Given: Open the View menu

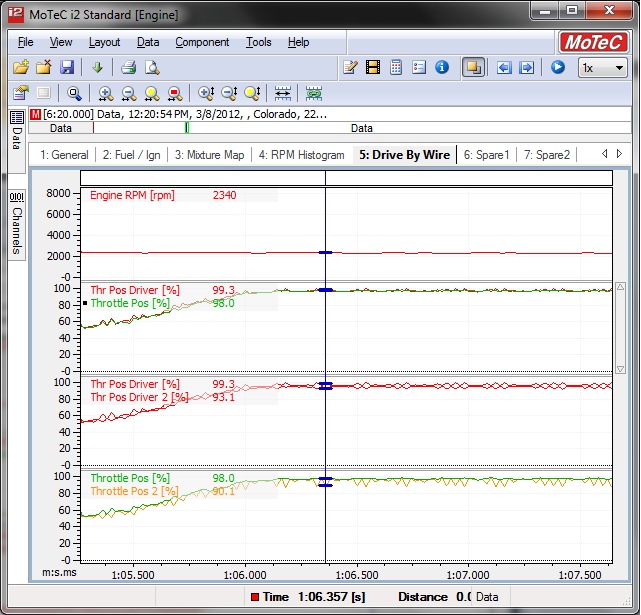Looking at the screenshot, I should click(61, 42).
